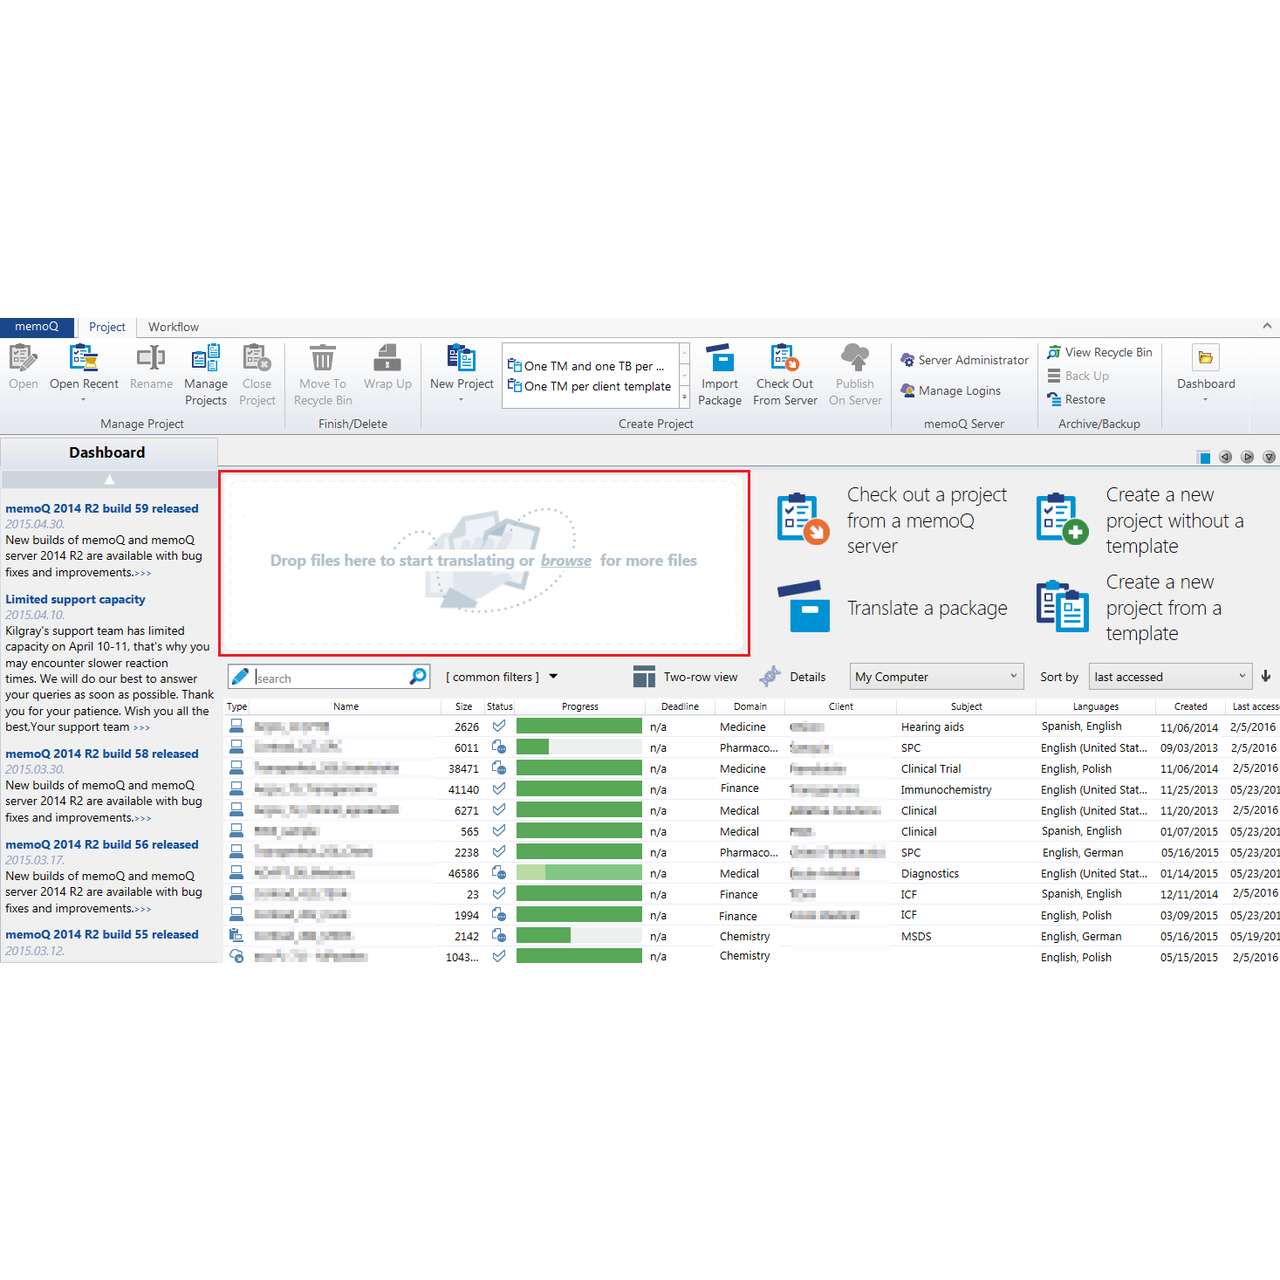Collapse the ribbon with the top-right chevron
The height and width of the screenshot is (1280, 1280).
[x=1266, y=325]
